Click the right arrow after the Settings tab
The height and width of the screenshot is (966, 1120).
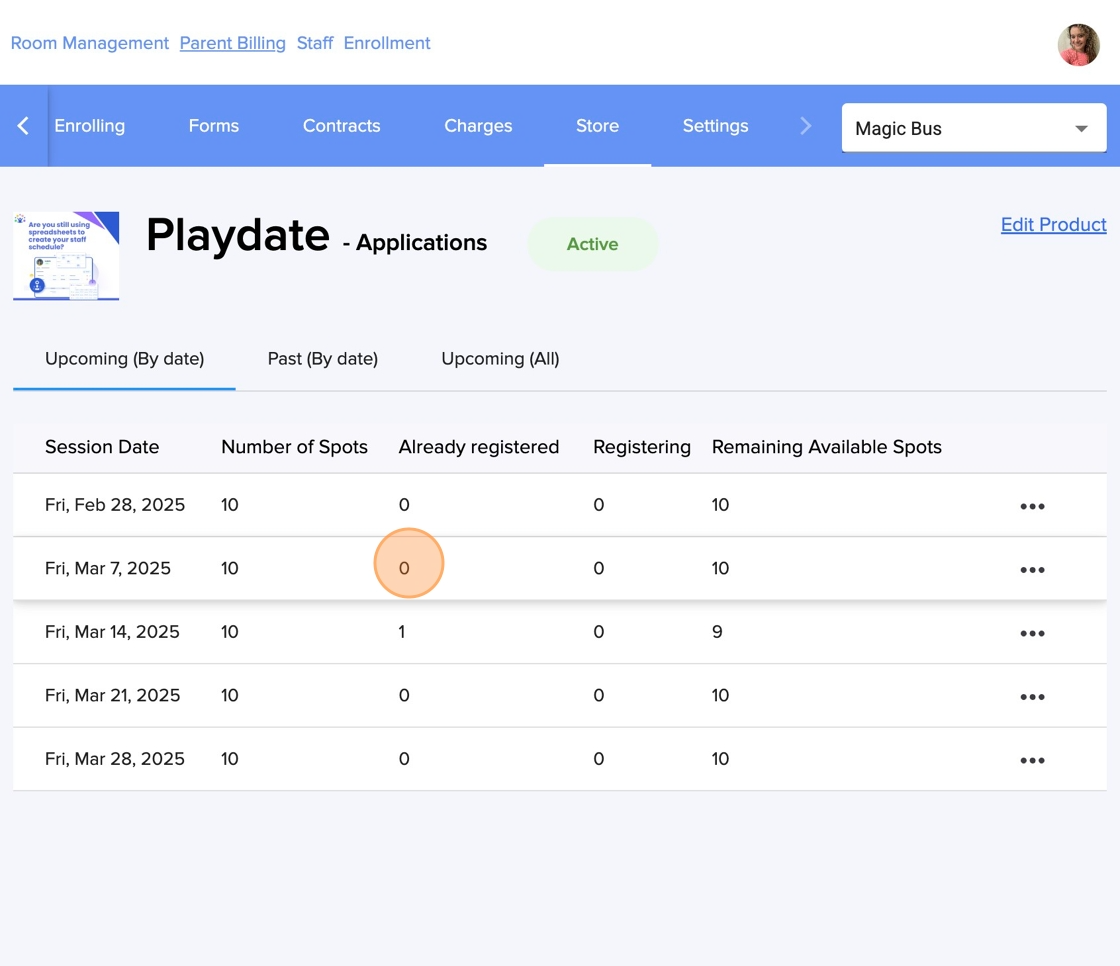tap(805, 126)
